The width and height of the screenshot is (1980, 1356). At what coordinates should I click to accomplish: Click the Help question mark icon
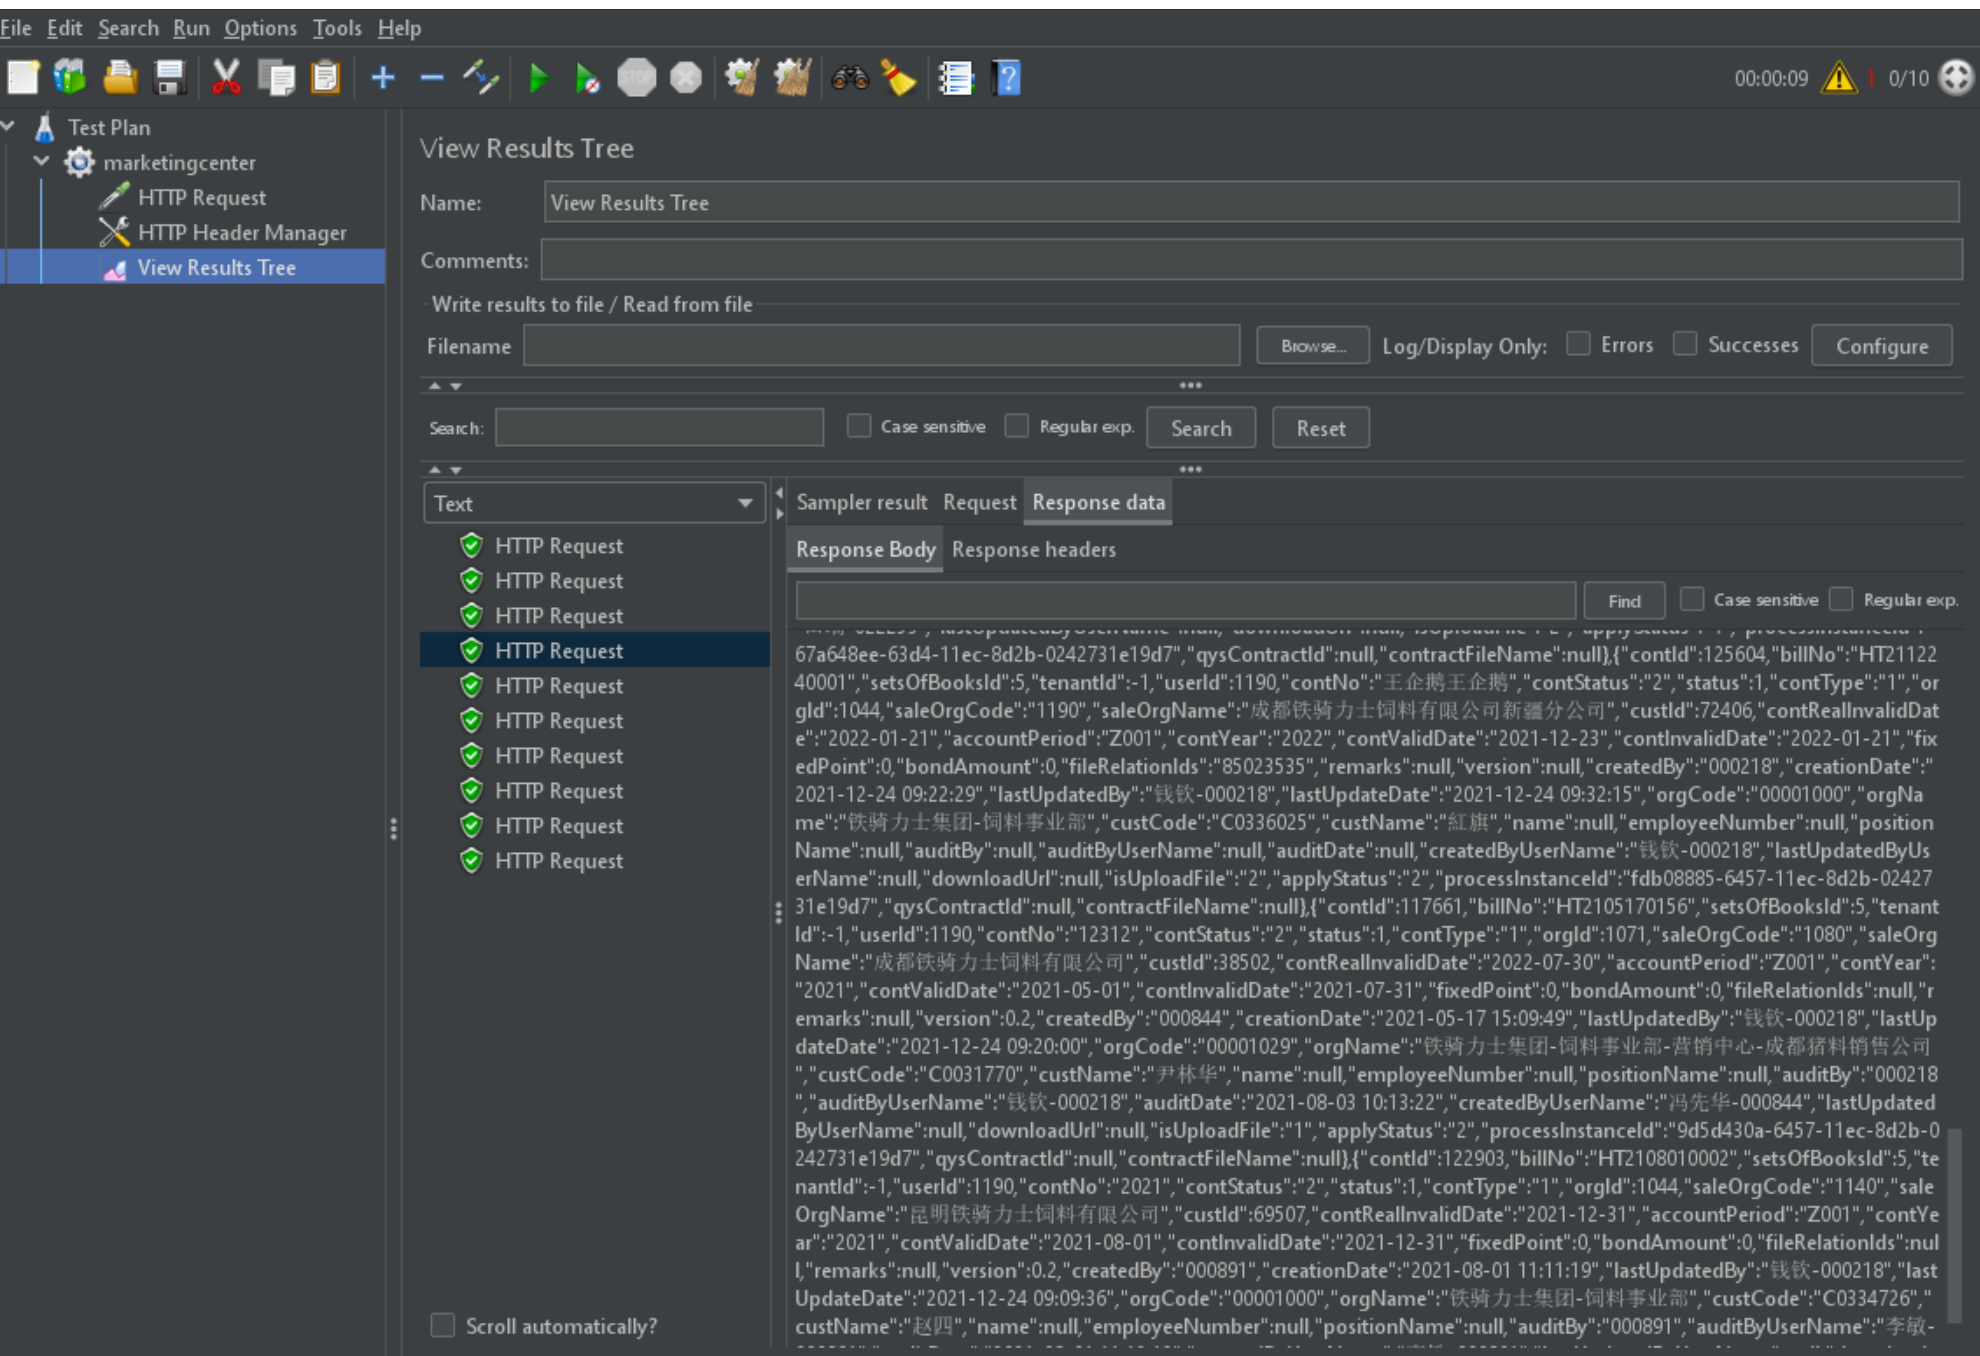point(1007,77)
